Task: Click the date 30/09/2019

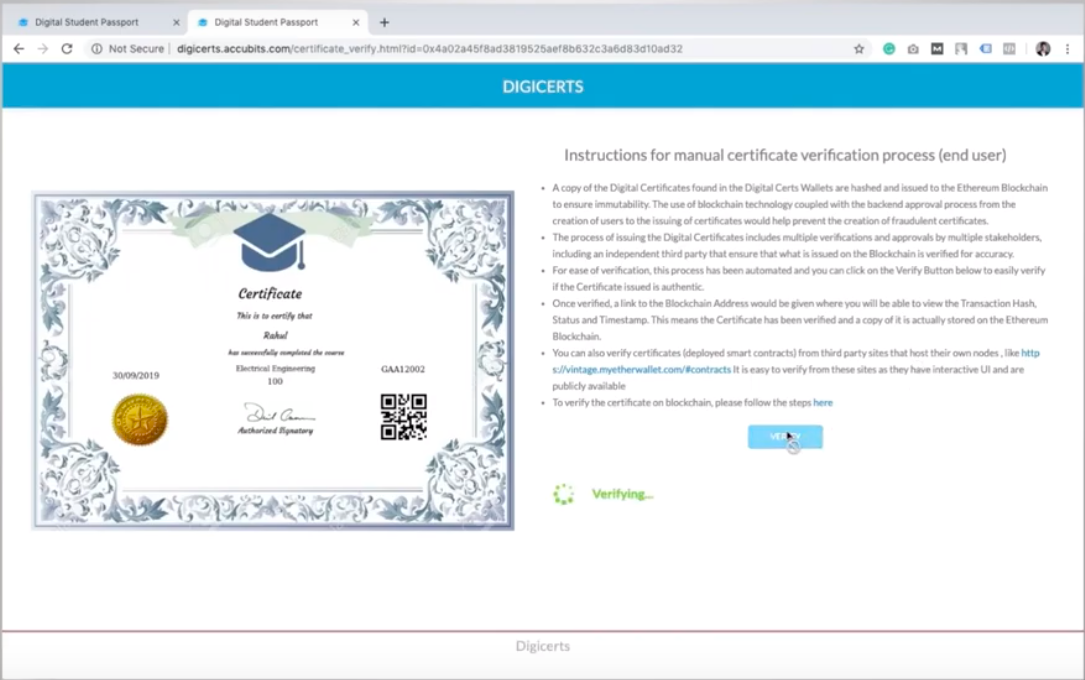Action: tap(136, 376)
